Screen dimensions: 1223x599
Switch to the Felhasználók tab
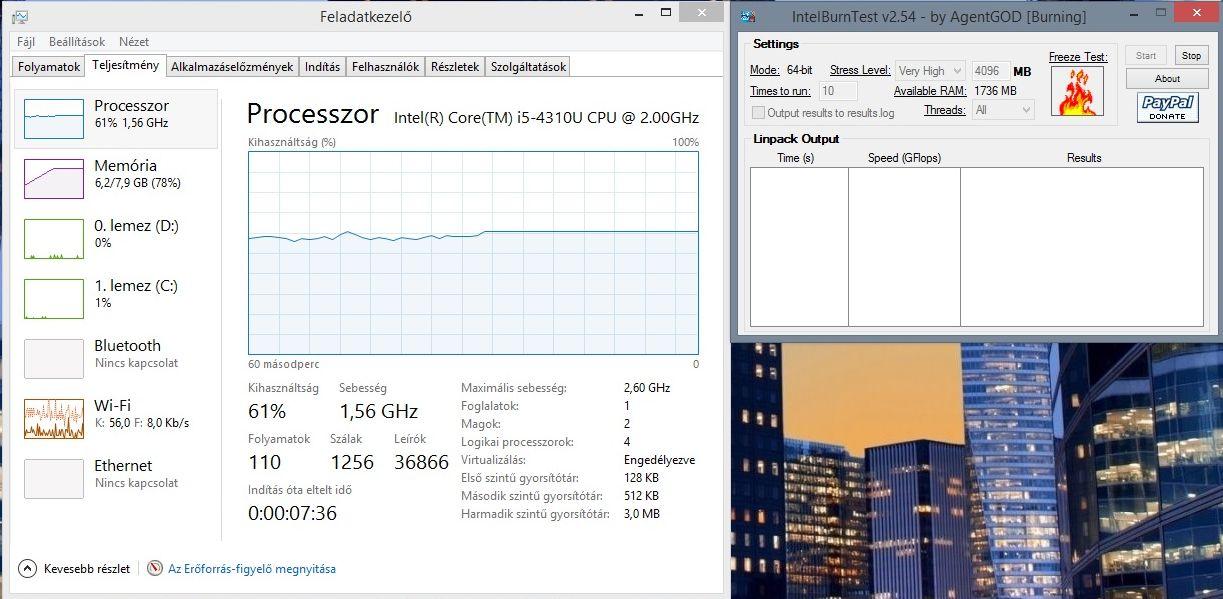[x=385, y=67]
